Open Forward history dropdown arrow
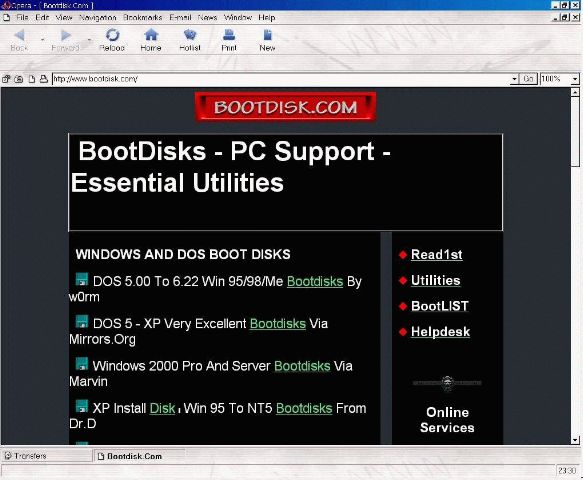The width and height of the screenshot is (583, 480). 89,39
